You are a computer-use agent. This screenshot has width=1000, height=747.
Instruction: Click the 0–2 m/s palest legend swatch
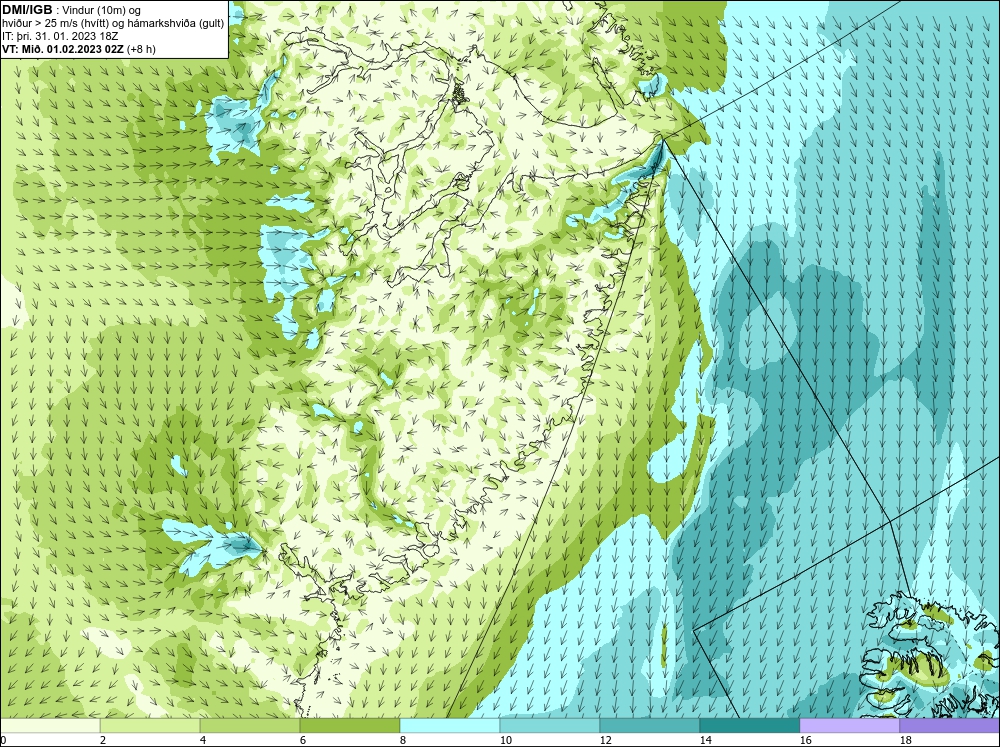coord(50,726)
